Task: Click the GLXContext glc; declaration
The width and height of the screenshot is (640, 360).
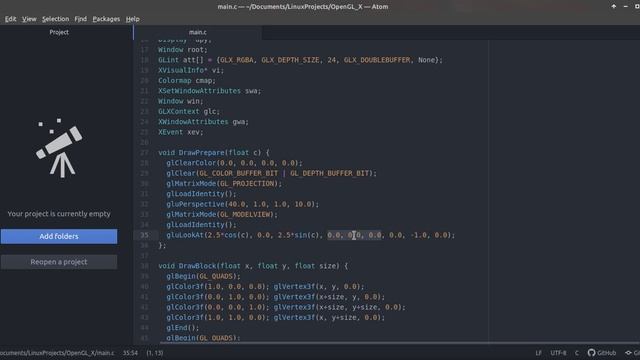Action: [x=189, y=111]
